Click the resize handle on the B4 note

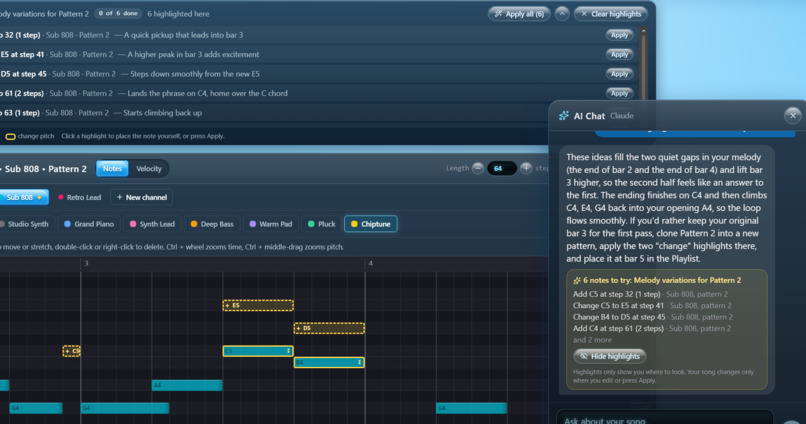click(359, 362)
